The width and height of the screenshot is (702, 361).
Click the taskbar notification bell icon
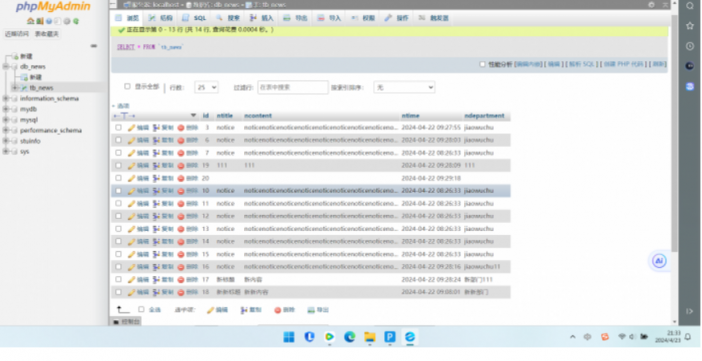click(688, 337)
